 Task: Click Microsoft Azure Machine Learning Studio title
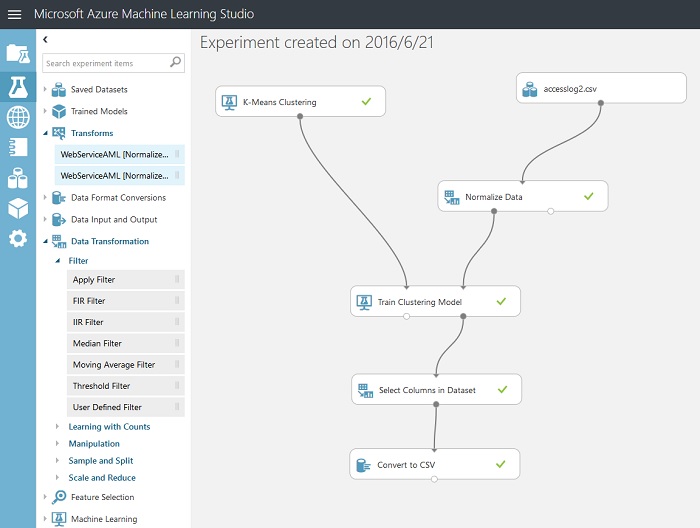(x=144, y=14)
